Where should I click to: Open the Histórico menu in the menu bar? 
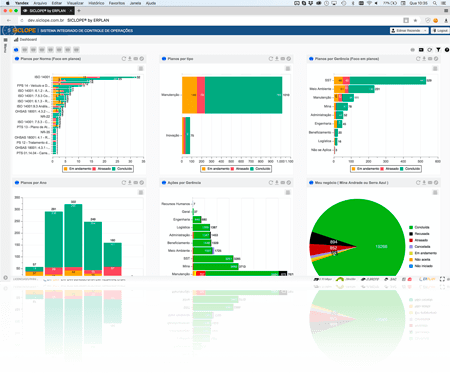coord(96,3)
